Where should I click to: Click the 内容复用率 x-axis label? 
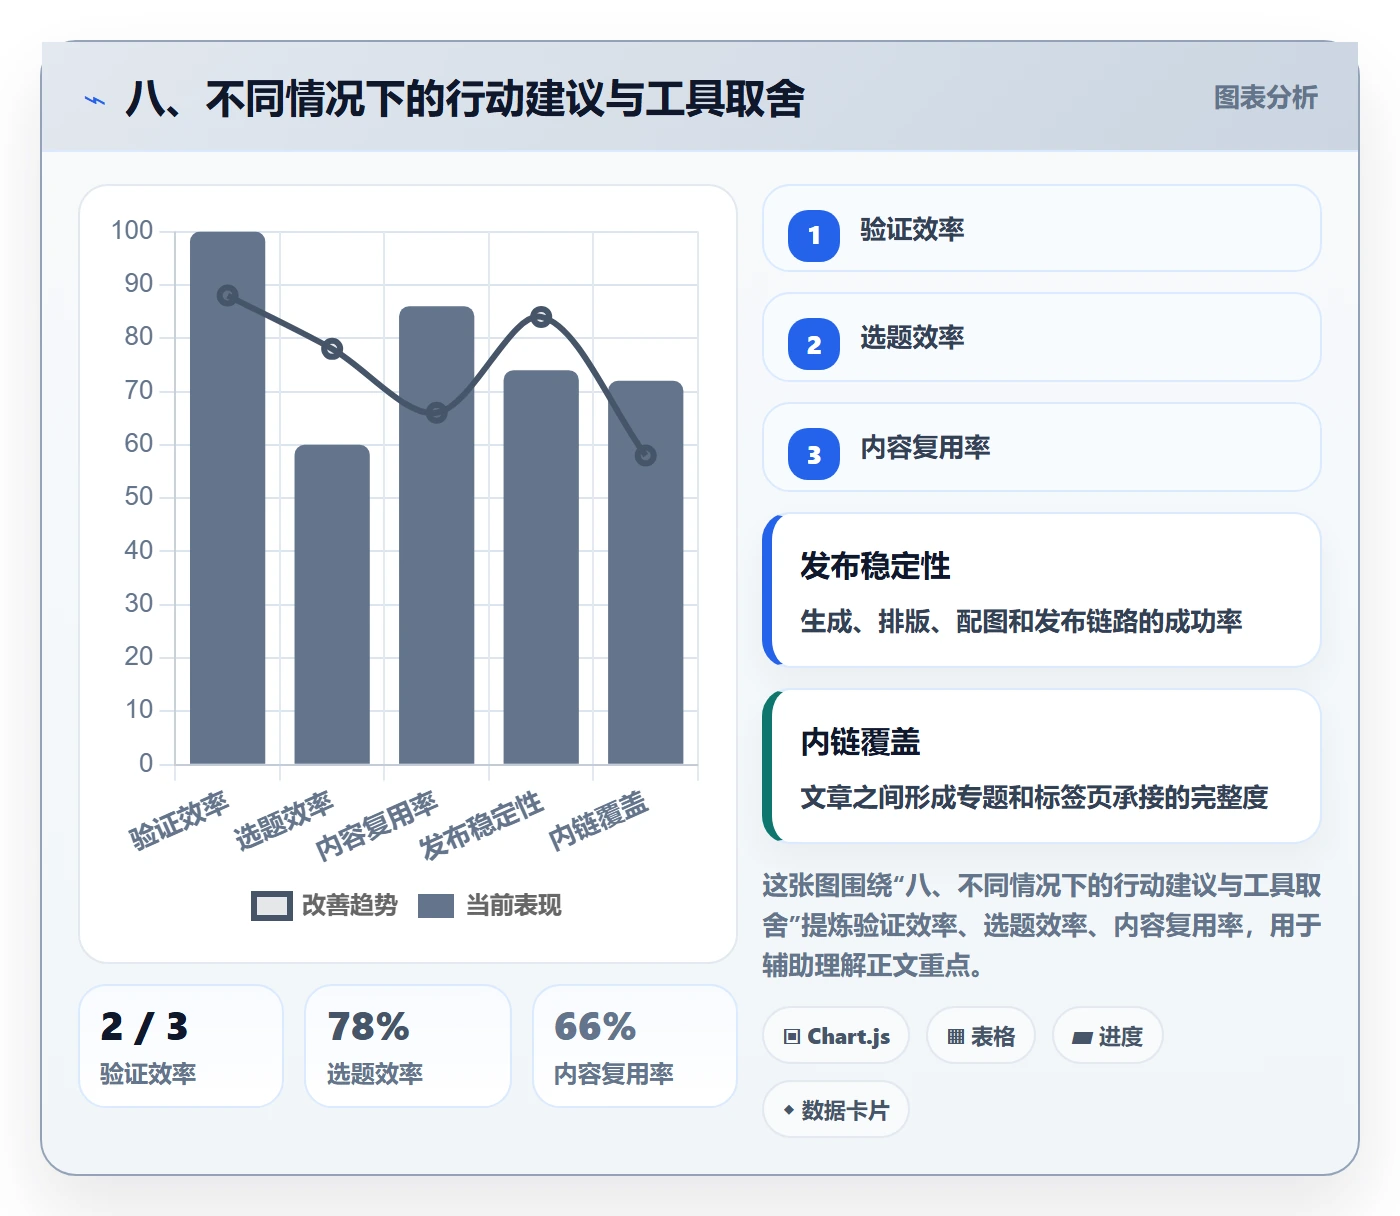point(376,826)
